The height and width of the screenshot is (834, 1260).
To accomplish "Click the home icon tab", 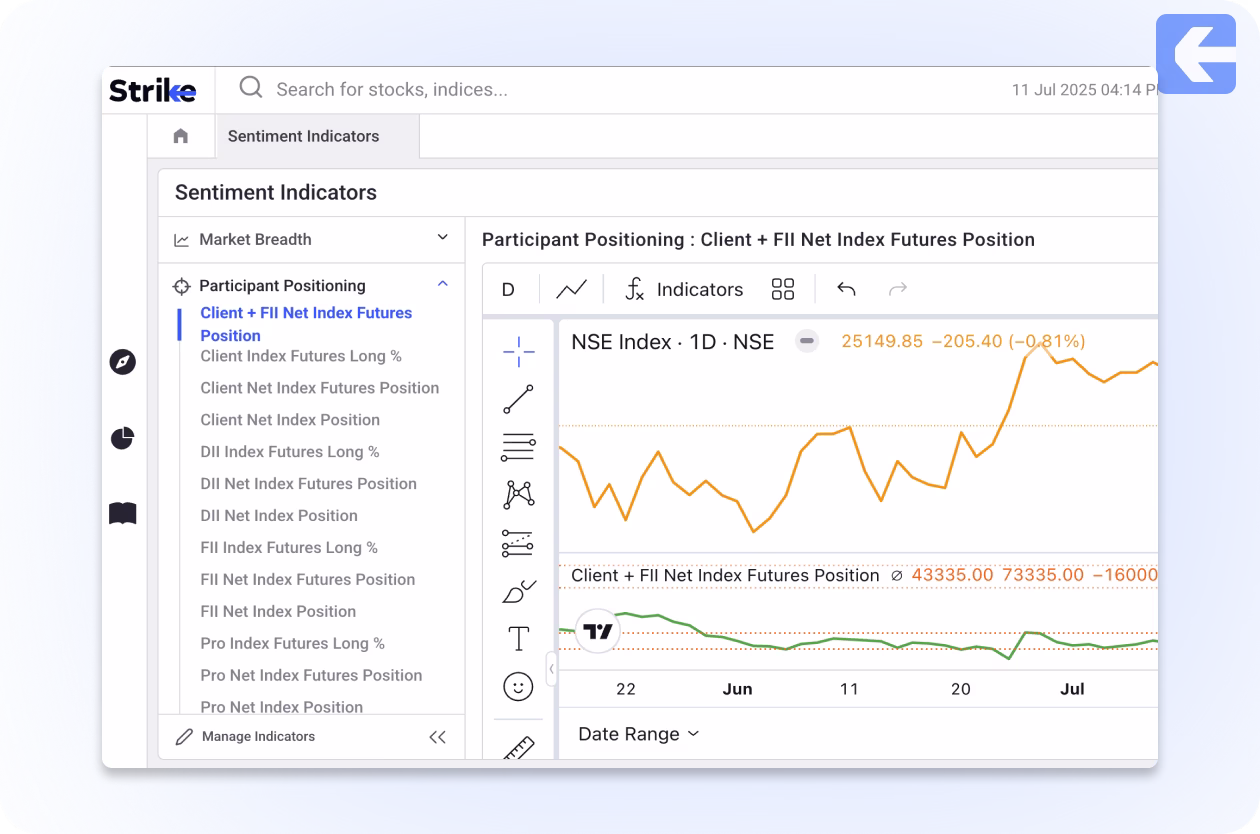I will [181, 136].
